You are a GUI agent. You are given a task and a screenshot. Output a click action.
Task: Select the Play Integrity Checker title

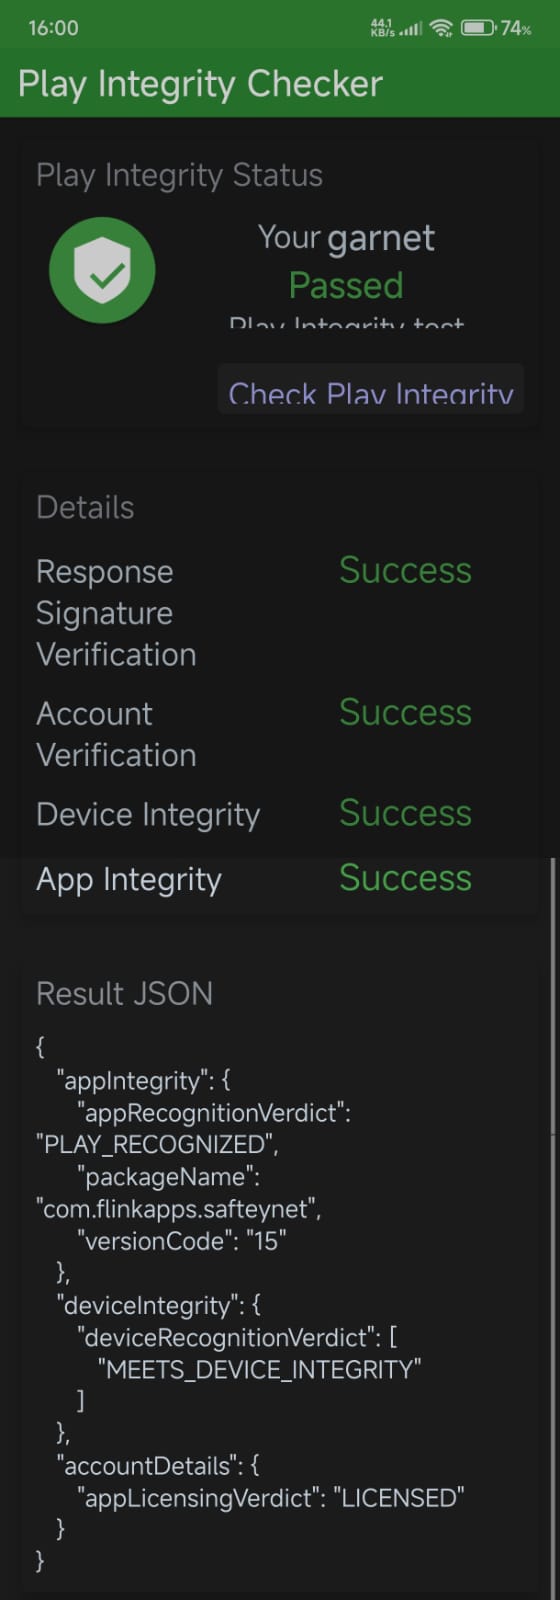pyautogui.click(x=200, y=84)
